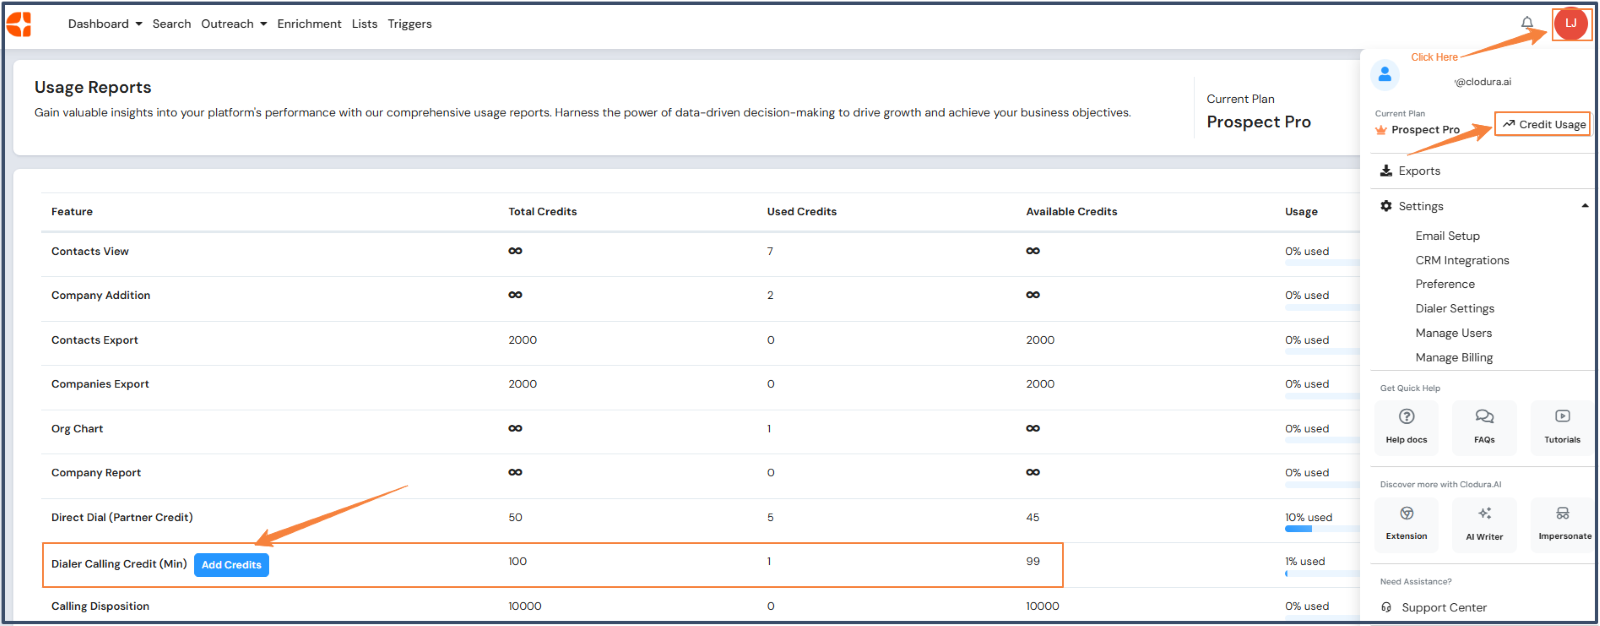The image size is (1600, 626).
Task: Click the Add Credits button
Action: [x=231, y=565]
